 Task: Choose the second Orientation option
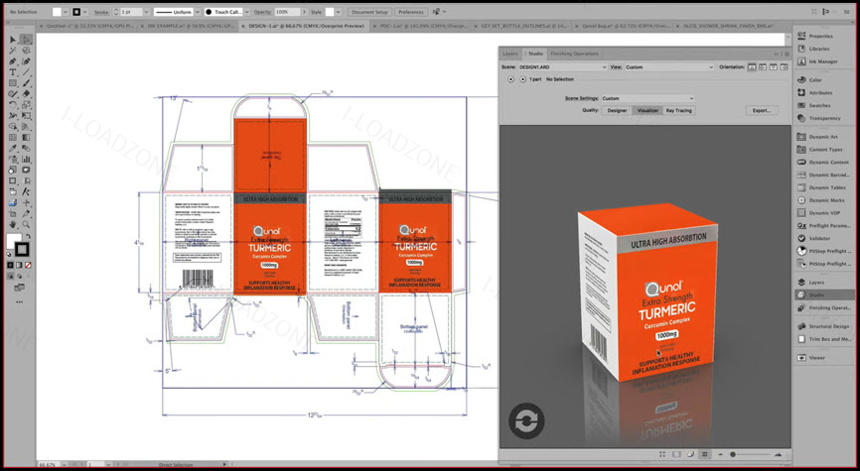pos(763,67)
